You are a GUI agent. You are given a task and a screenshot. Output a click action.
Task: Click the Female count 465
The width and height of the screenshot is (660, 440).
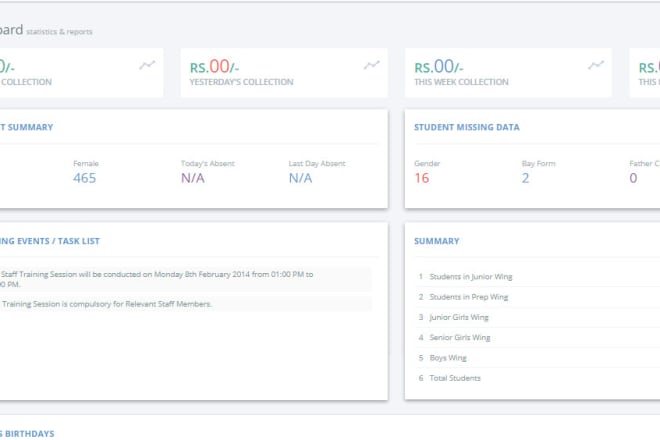[x=84, y=178]
